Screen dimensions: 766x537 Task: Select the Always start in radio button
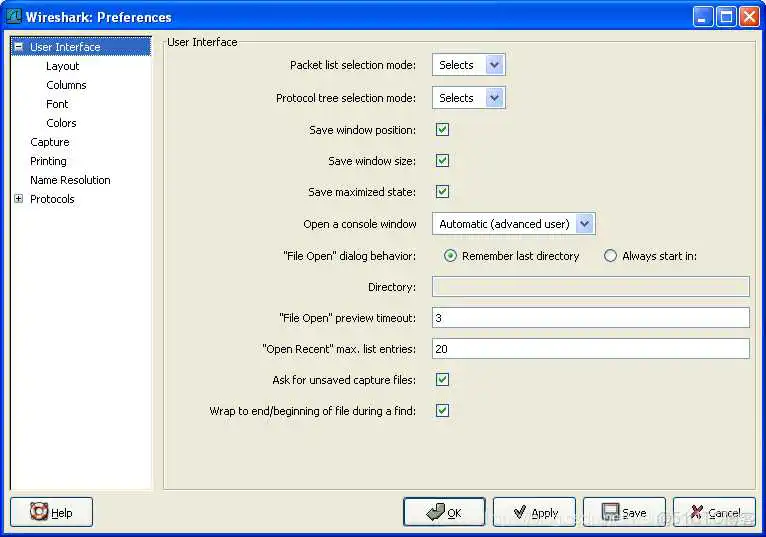pyautogui.click(x=611, y=256)
